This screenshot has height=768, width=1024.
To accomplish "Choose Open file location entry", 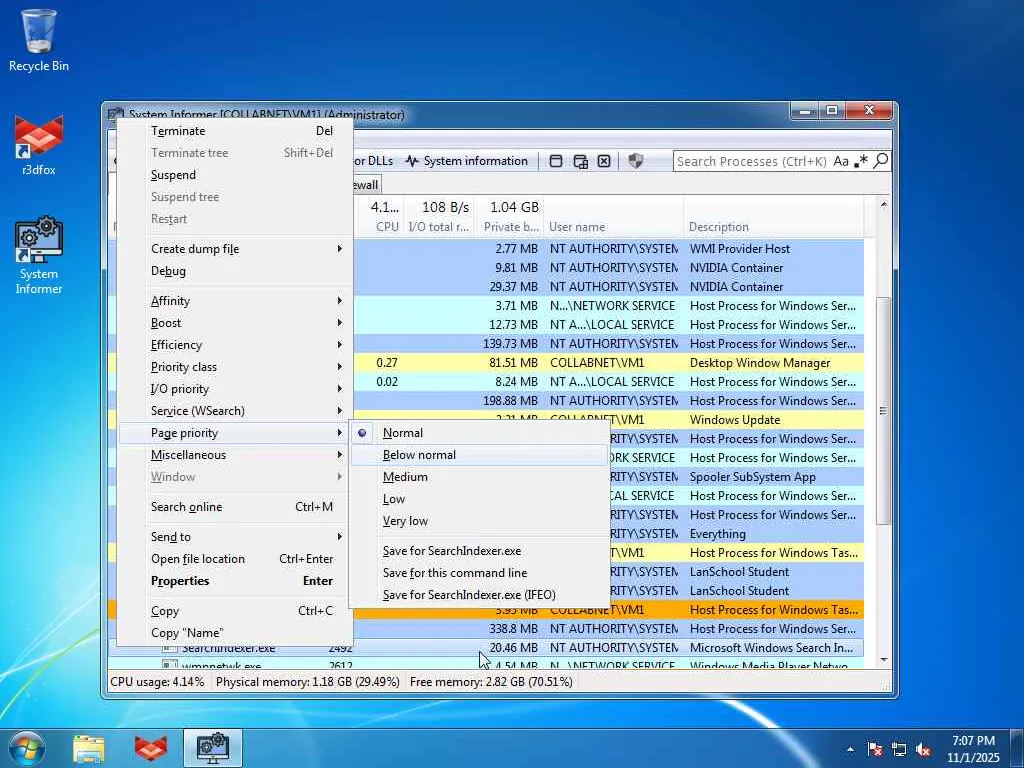I will (236, 559).
